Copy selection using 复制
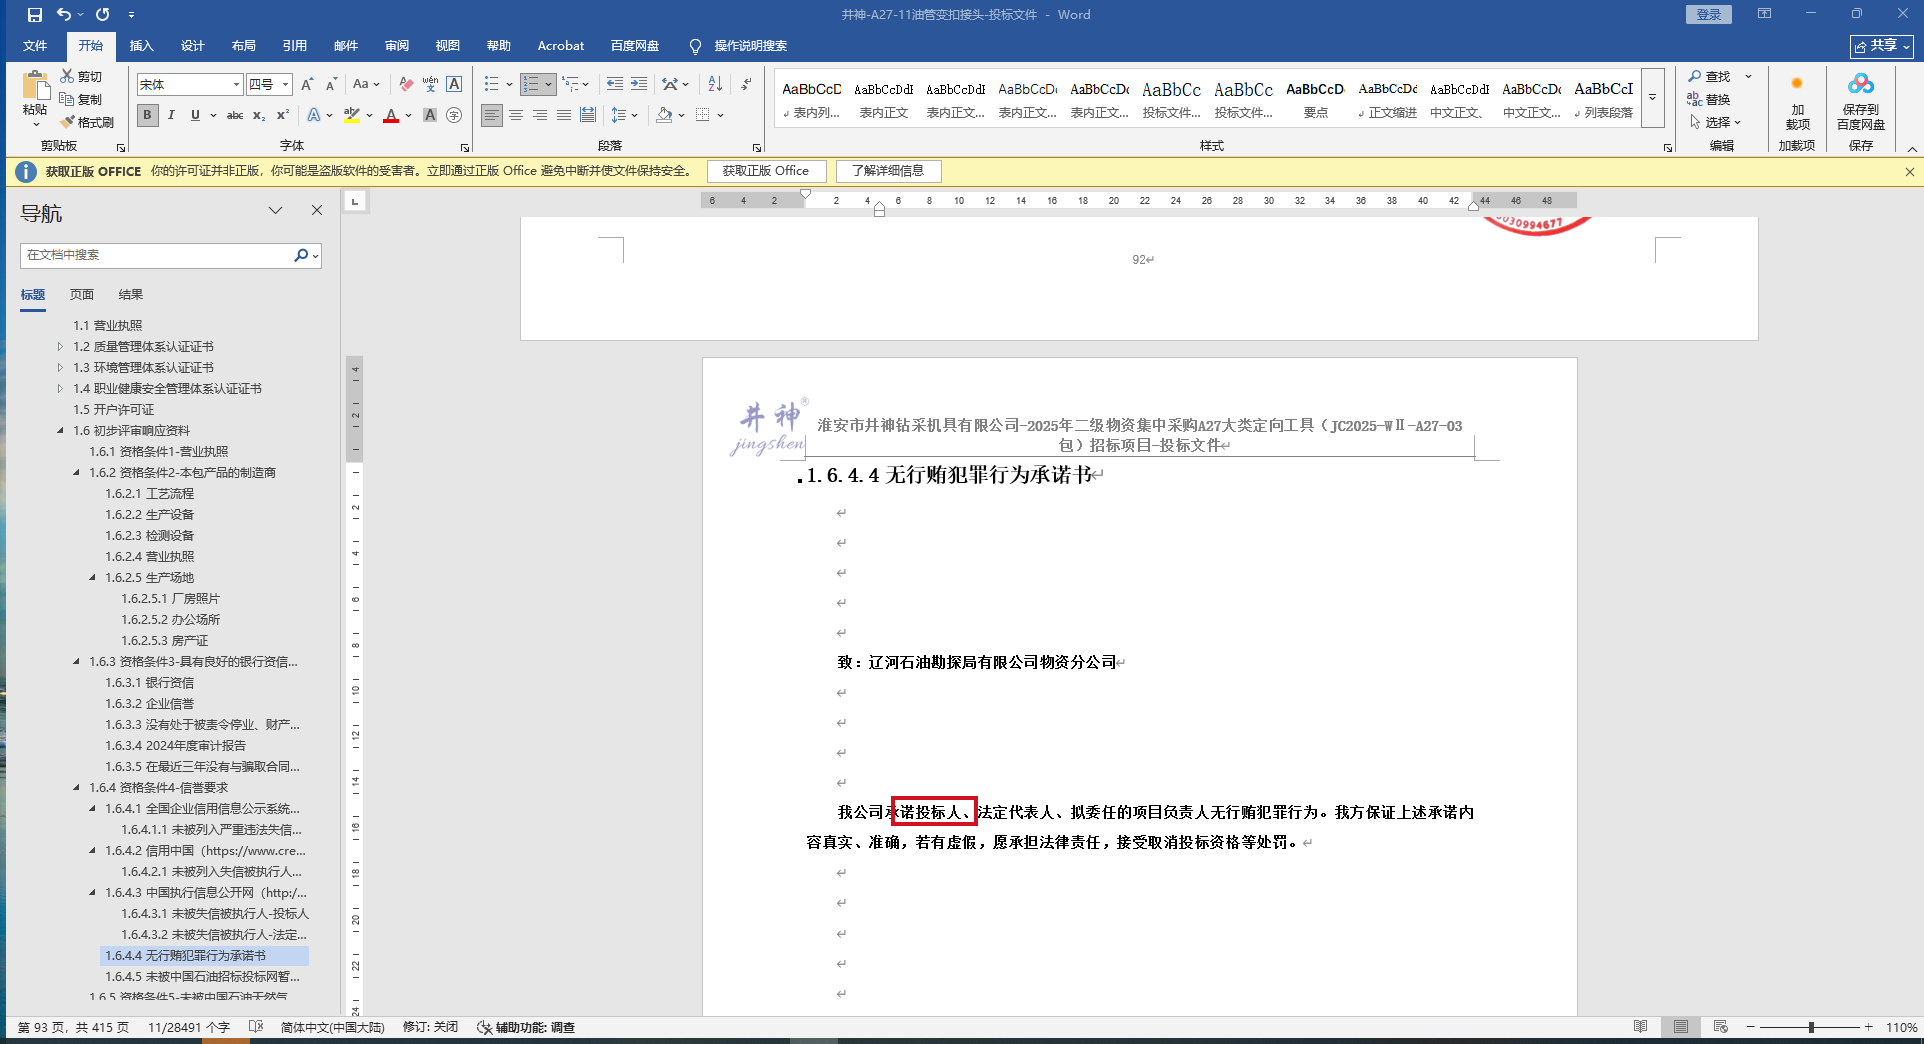 [x=81, y=99]
